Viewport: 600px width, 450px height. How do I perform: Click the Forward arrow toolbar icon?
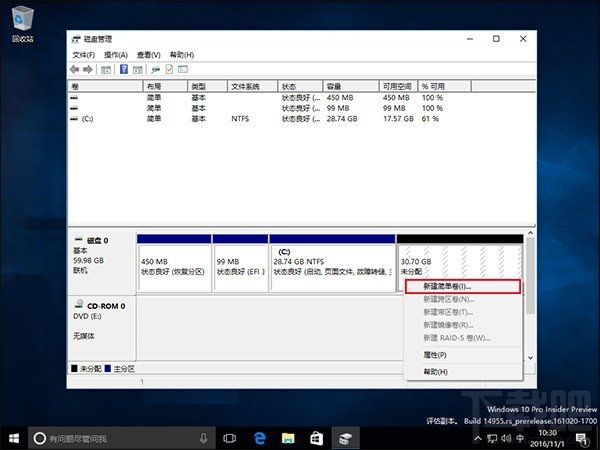(x=88, y=69)
